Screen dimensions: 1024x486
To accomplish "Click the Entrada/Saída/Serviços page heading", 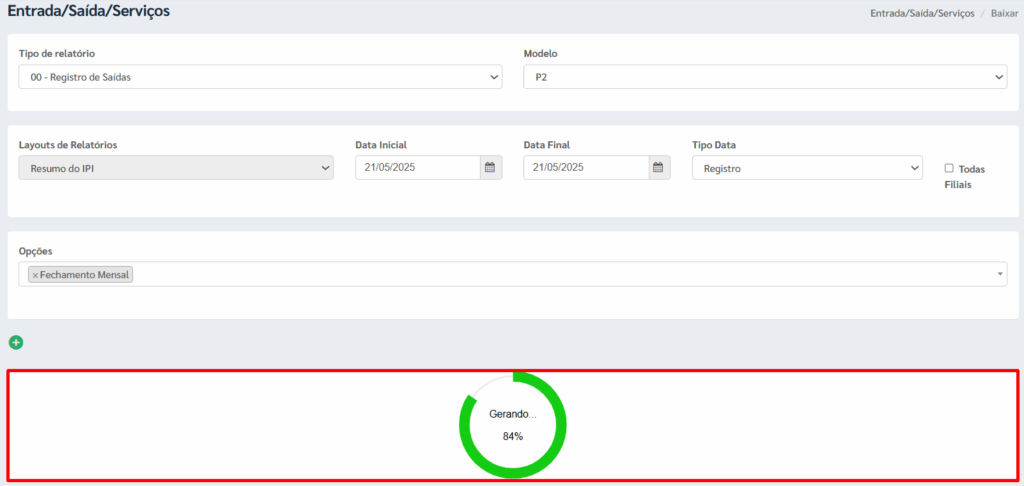I will (89, 12).
